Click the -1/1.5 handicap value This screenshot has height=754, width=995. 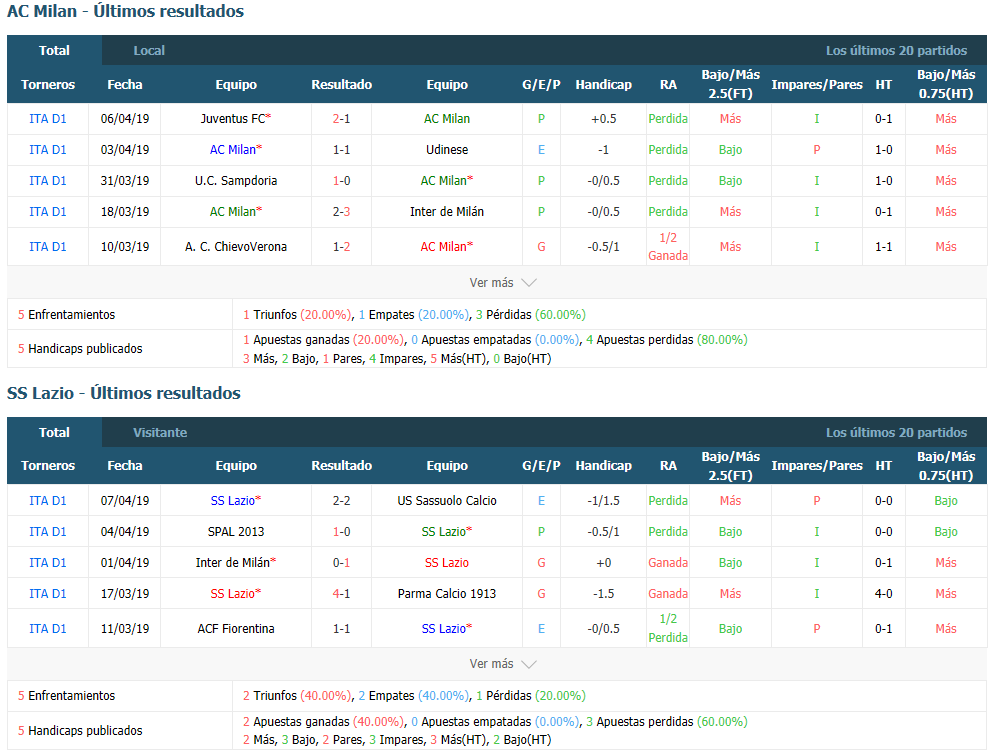click(603, 501)
